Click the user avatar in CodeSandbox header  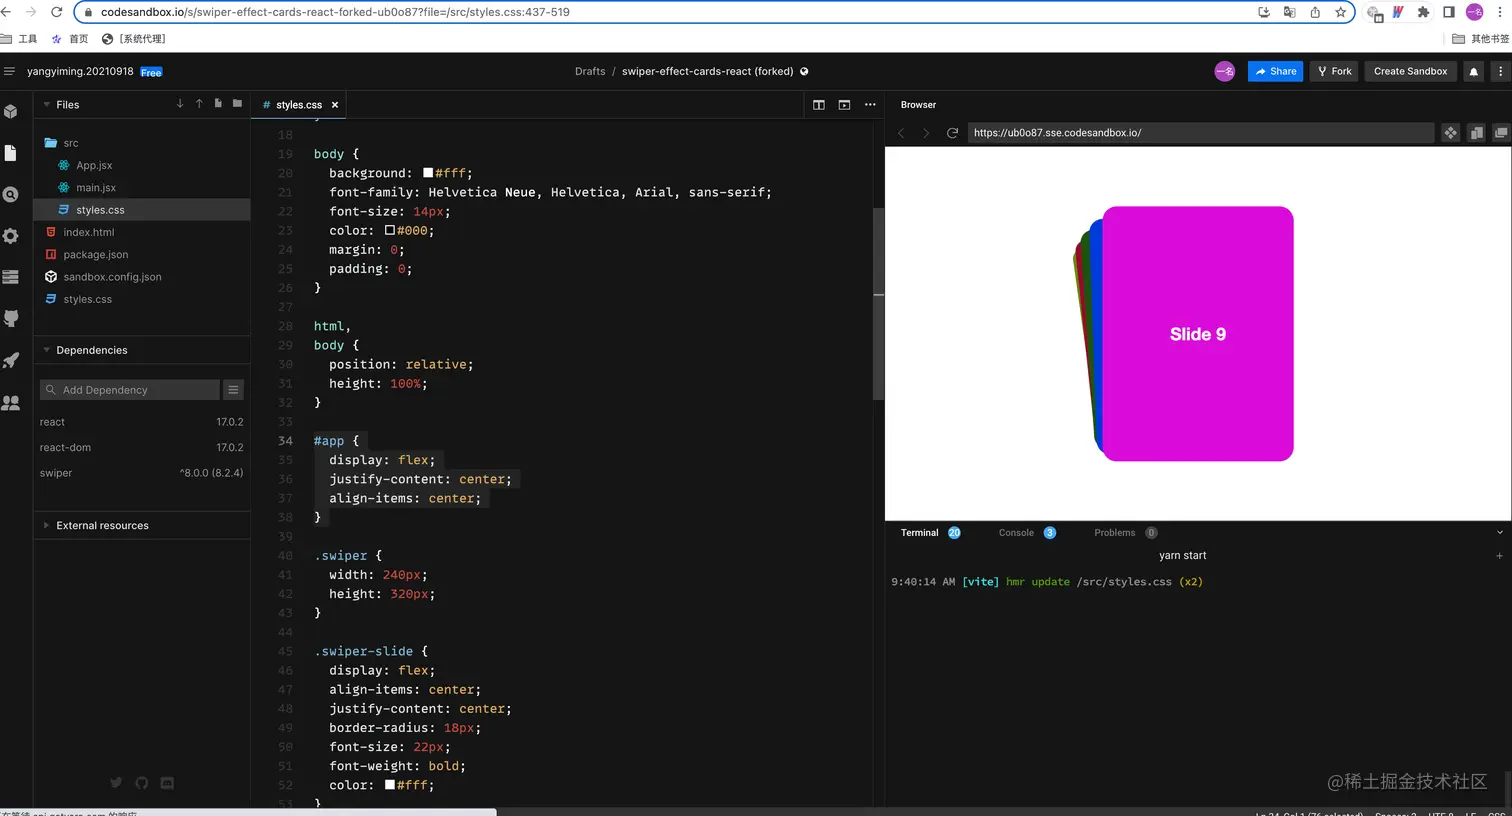1224,72
